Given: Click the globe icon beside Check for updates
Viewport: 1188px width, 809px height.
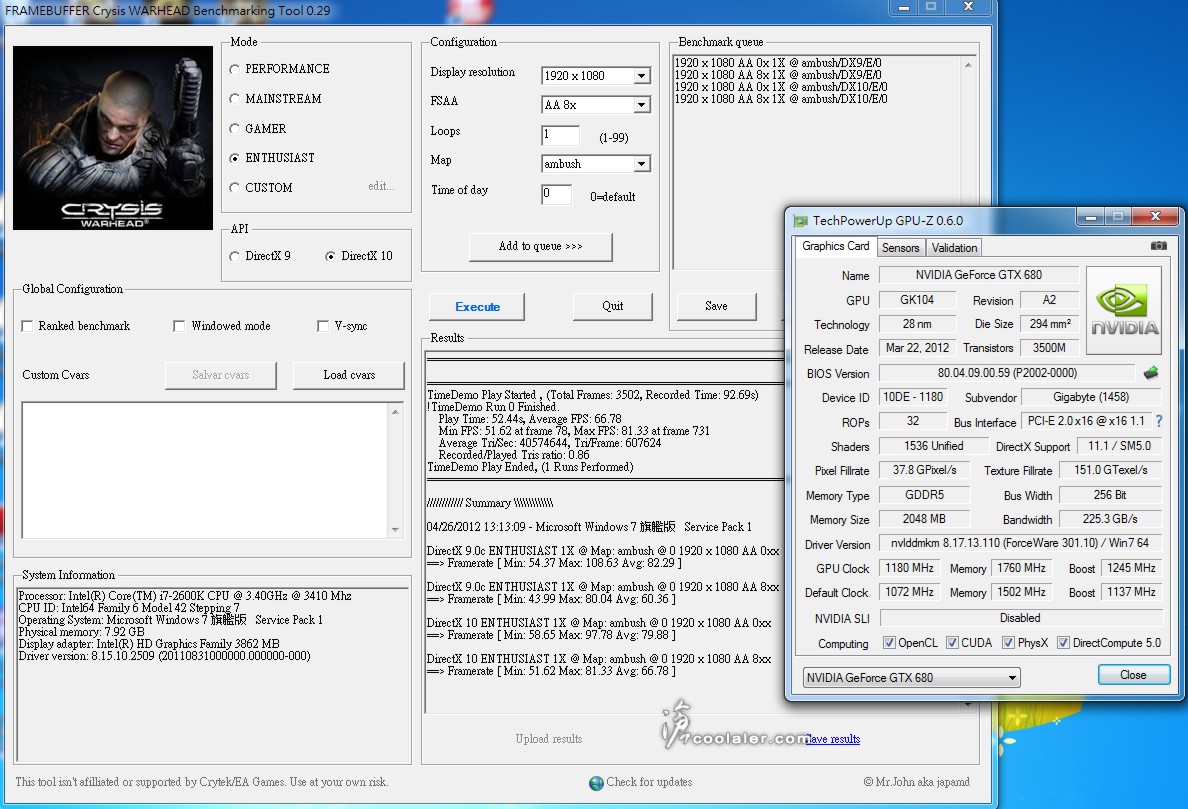Looking at the screenshot, I should tap(596, 782).
